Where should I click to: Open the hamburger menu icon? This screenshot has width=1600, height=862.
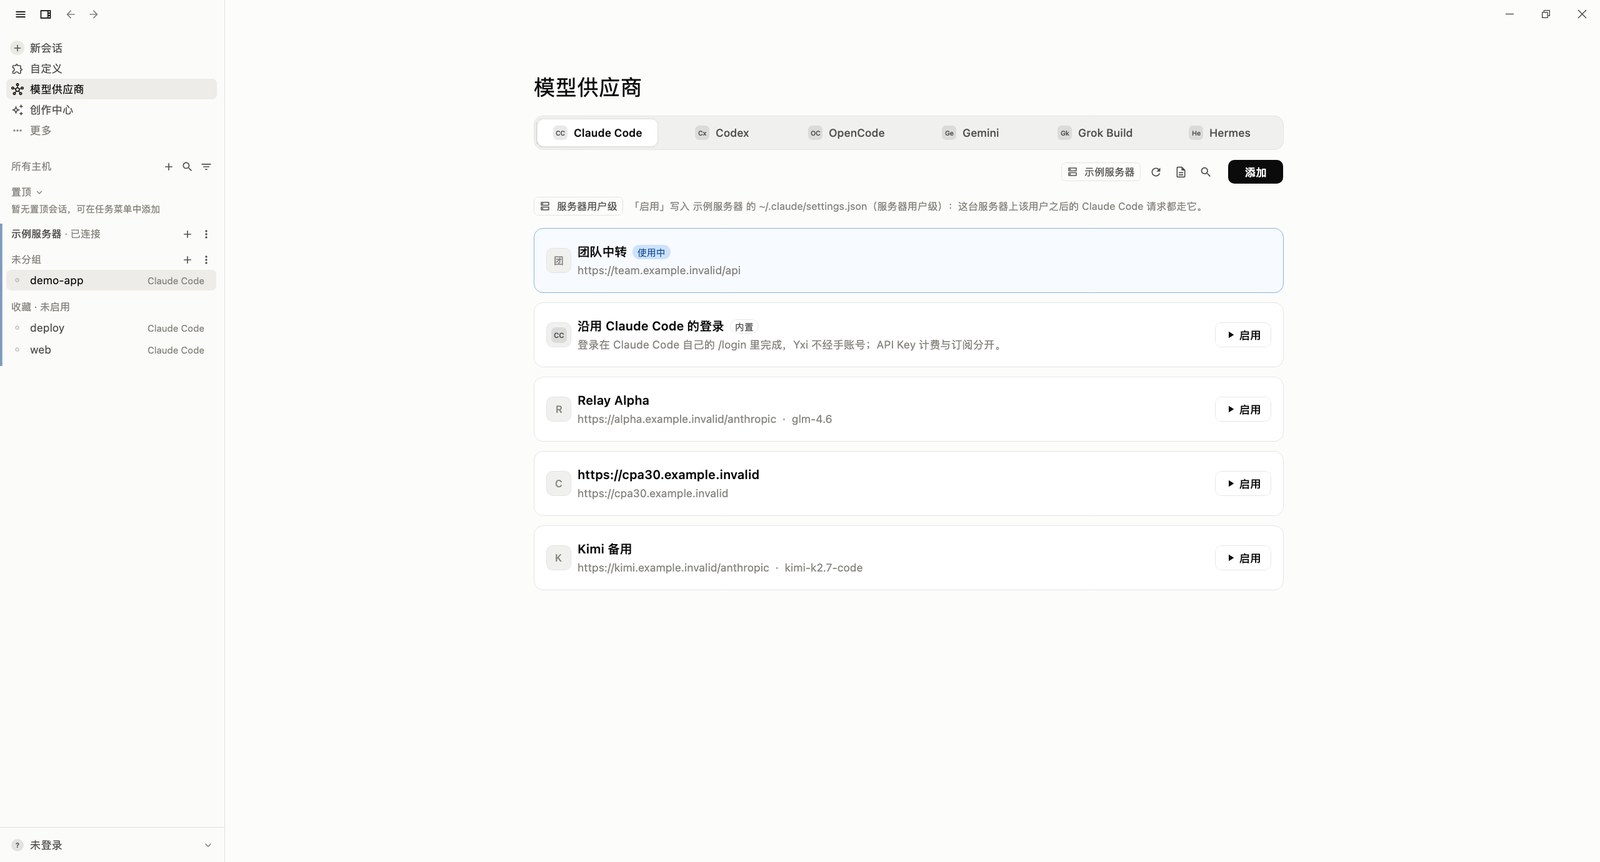(x=20, y=14)
